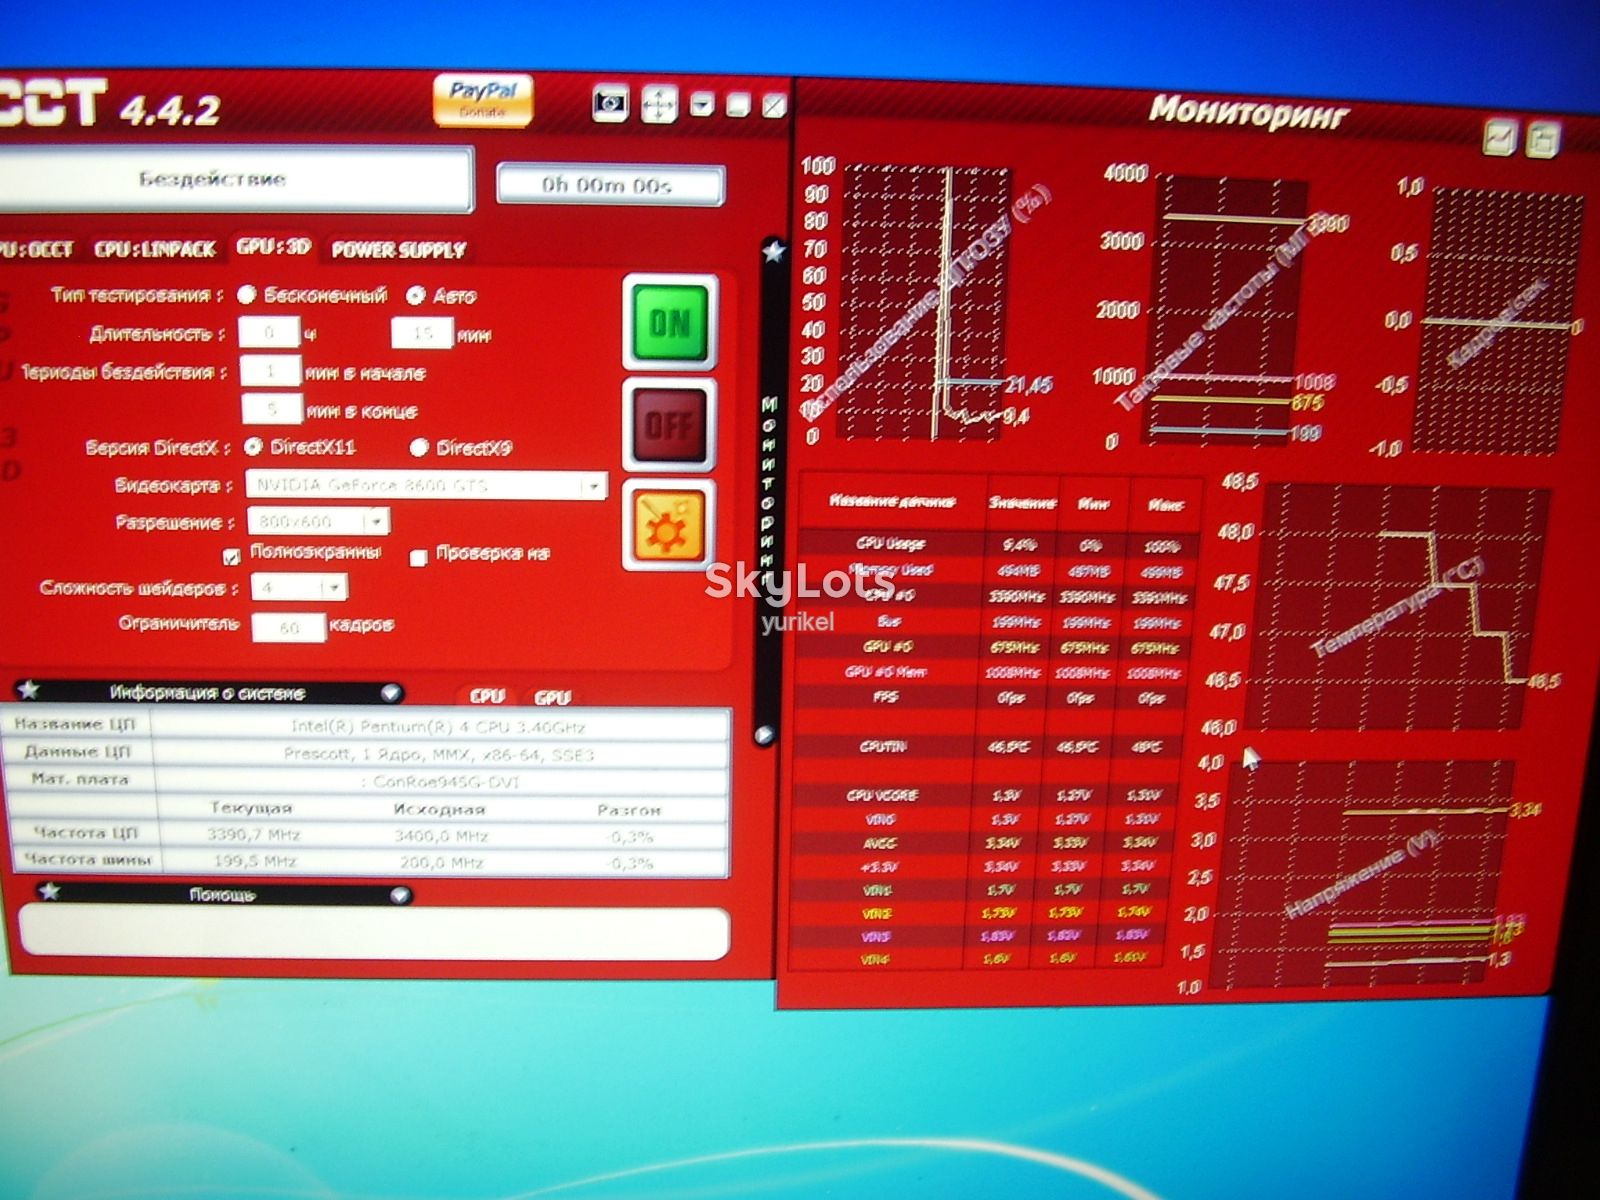The height and width of the screenshot is (1200, 1600).
Task: Toggle the Проверка на checkbox
Action: pyautogui.click(x=419, y=557)
